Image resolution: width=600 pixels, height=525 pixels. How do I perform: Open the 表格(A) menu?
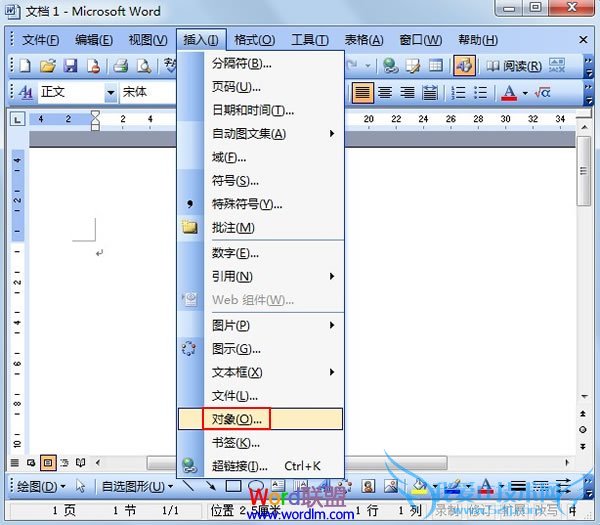coord(364,40)
